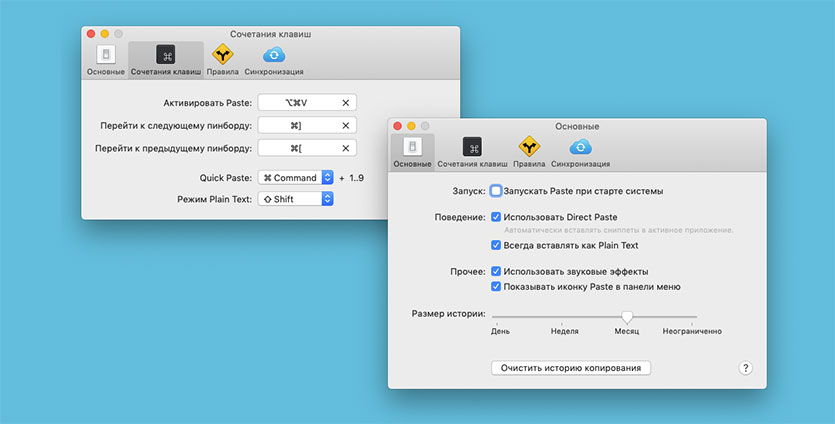Disable Использовать звуковые эффекты checkbox
Screen dimensions: 835x424
pyautogui.click(x=496, y=271)
